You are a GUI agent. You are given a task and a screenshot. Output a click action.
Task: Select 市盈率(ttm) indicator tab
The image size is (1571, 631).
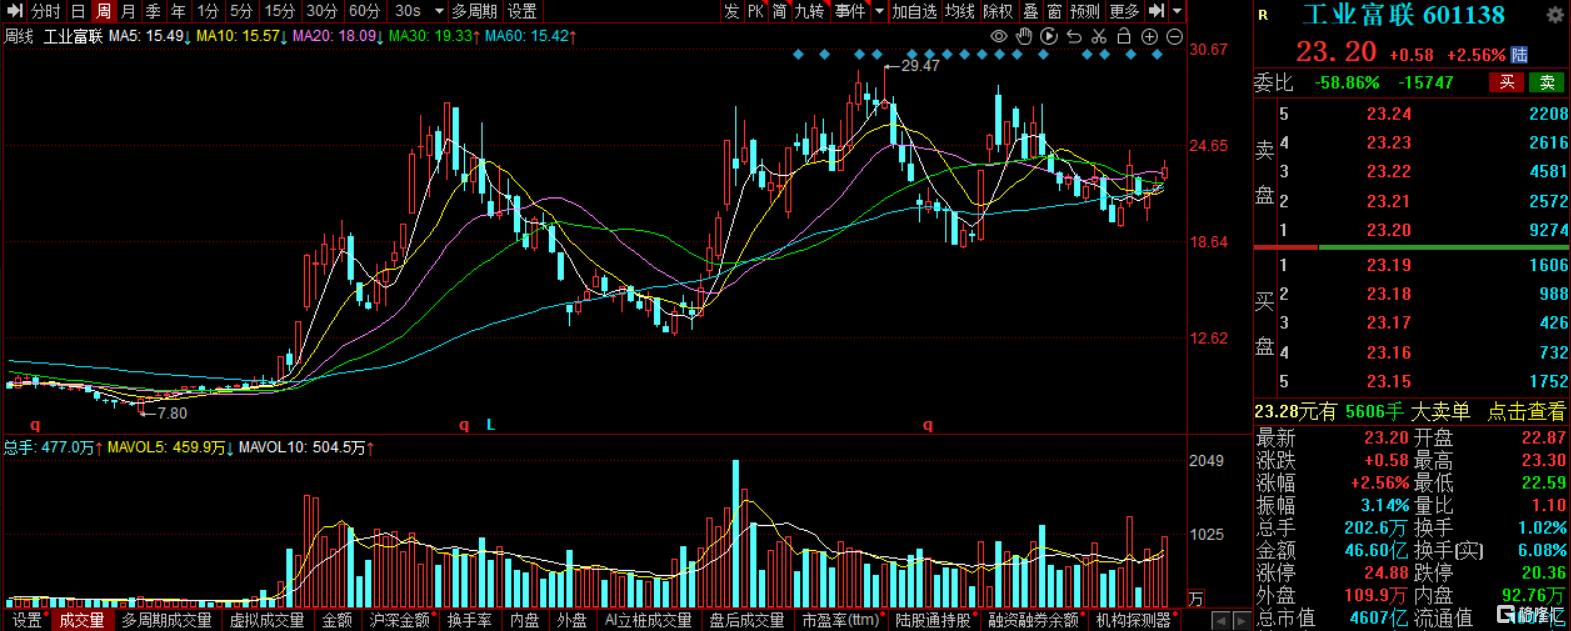pyautogui.click(x=840, y=620)
